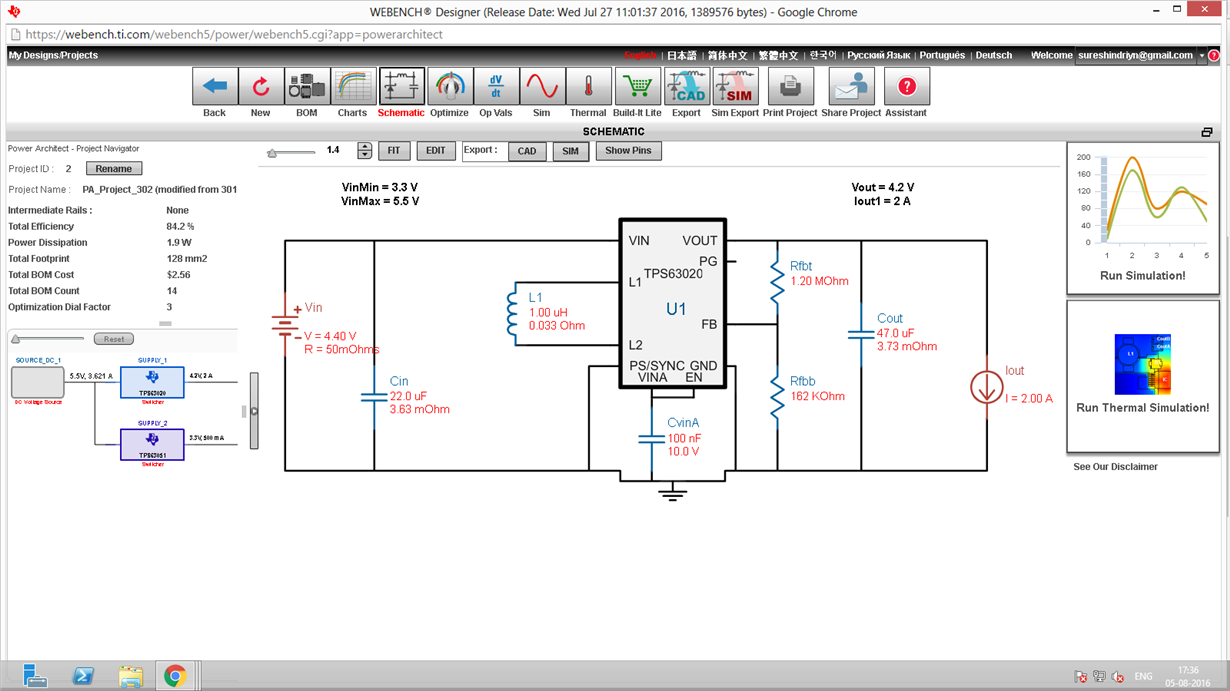The height and width of the screenshot is (691, 1230).
Task: Open the Optimize dial icon
Action: (x=450, y=86)
